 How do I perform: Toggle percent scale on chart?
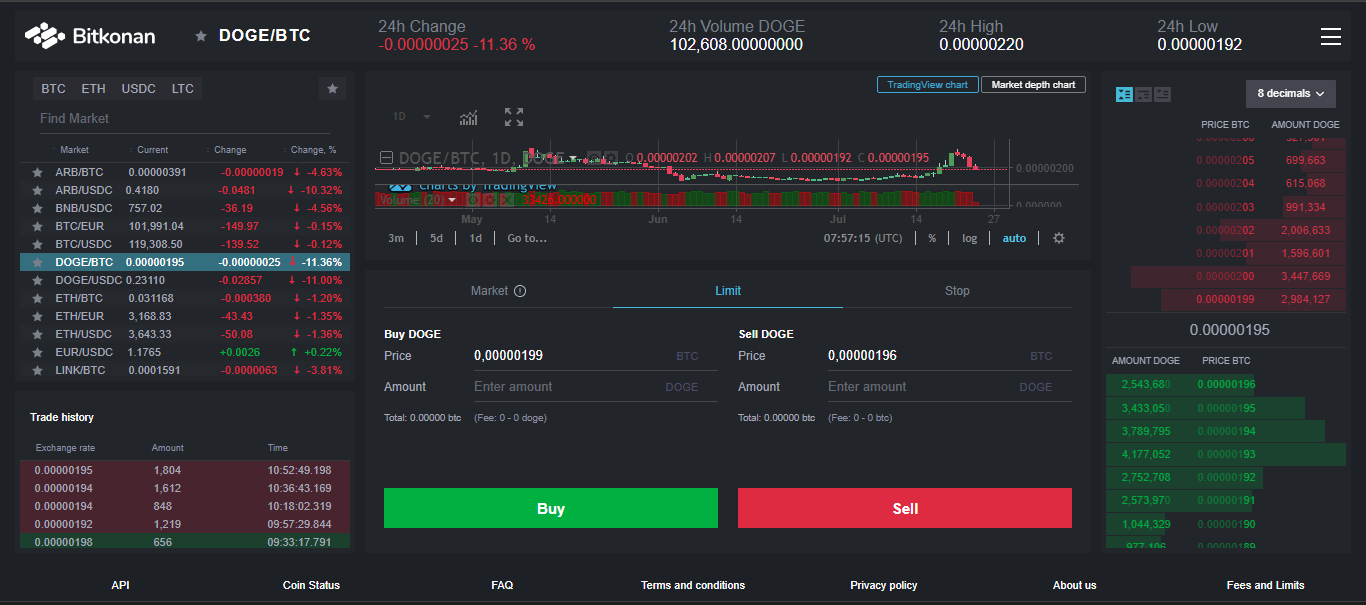point(932,238)
